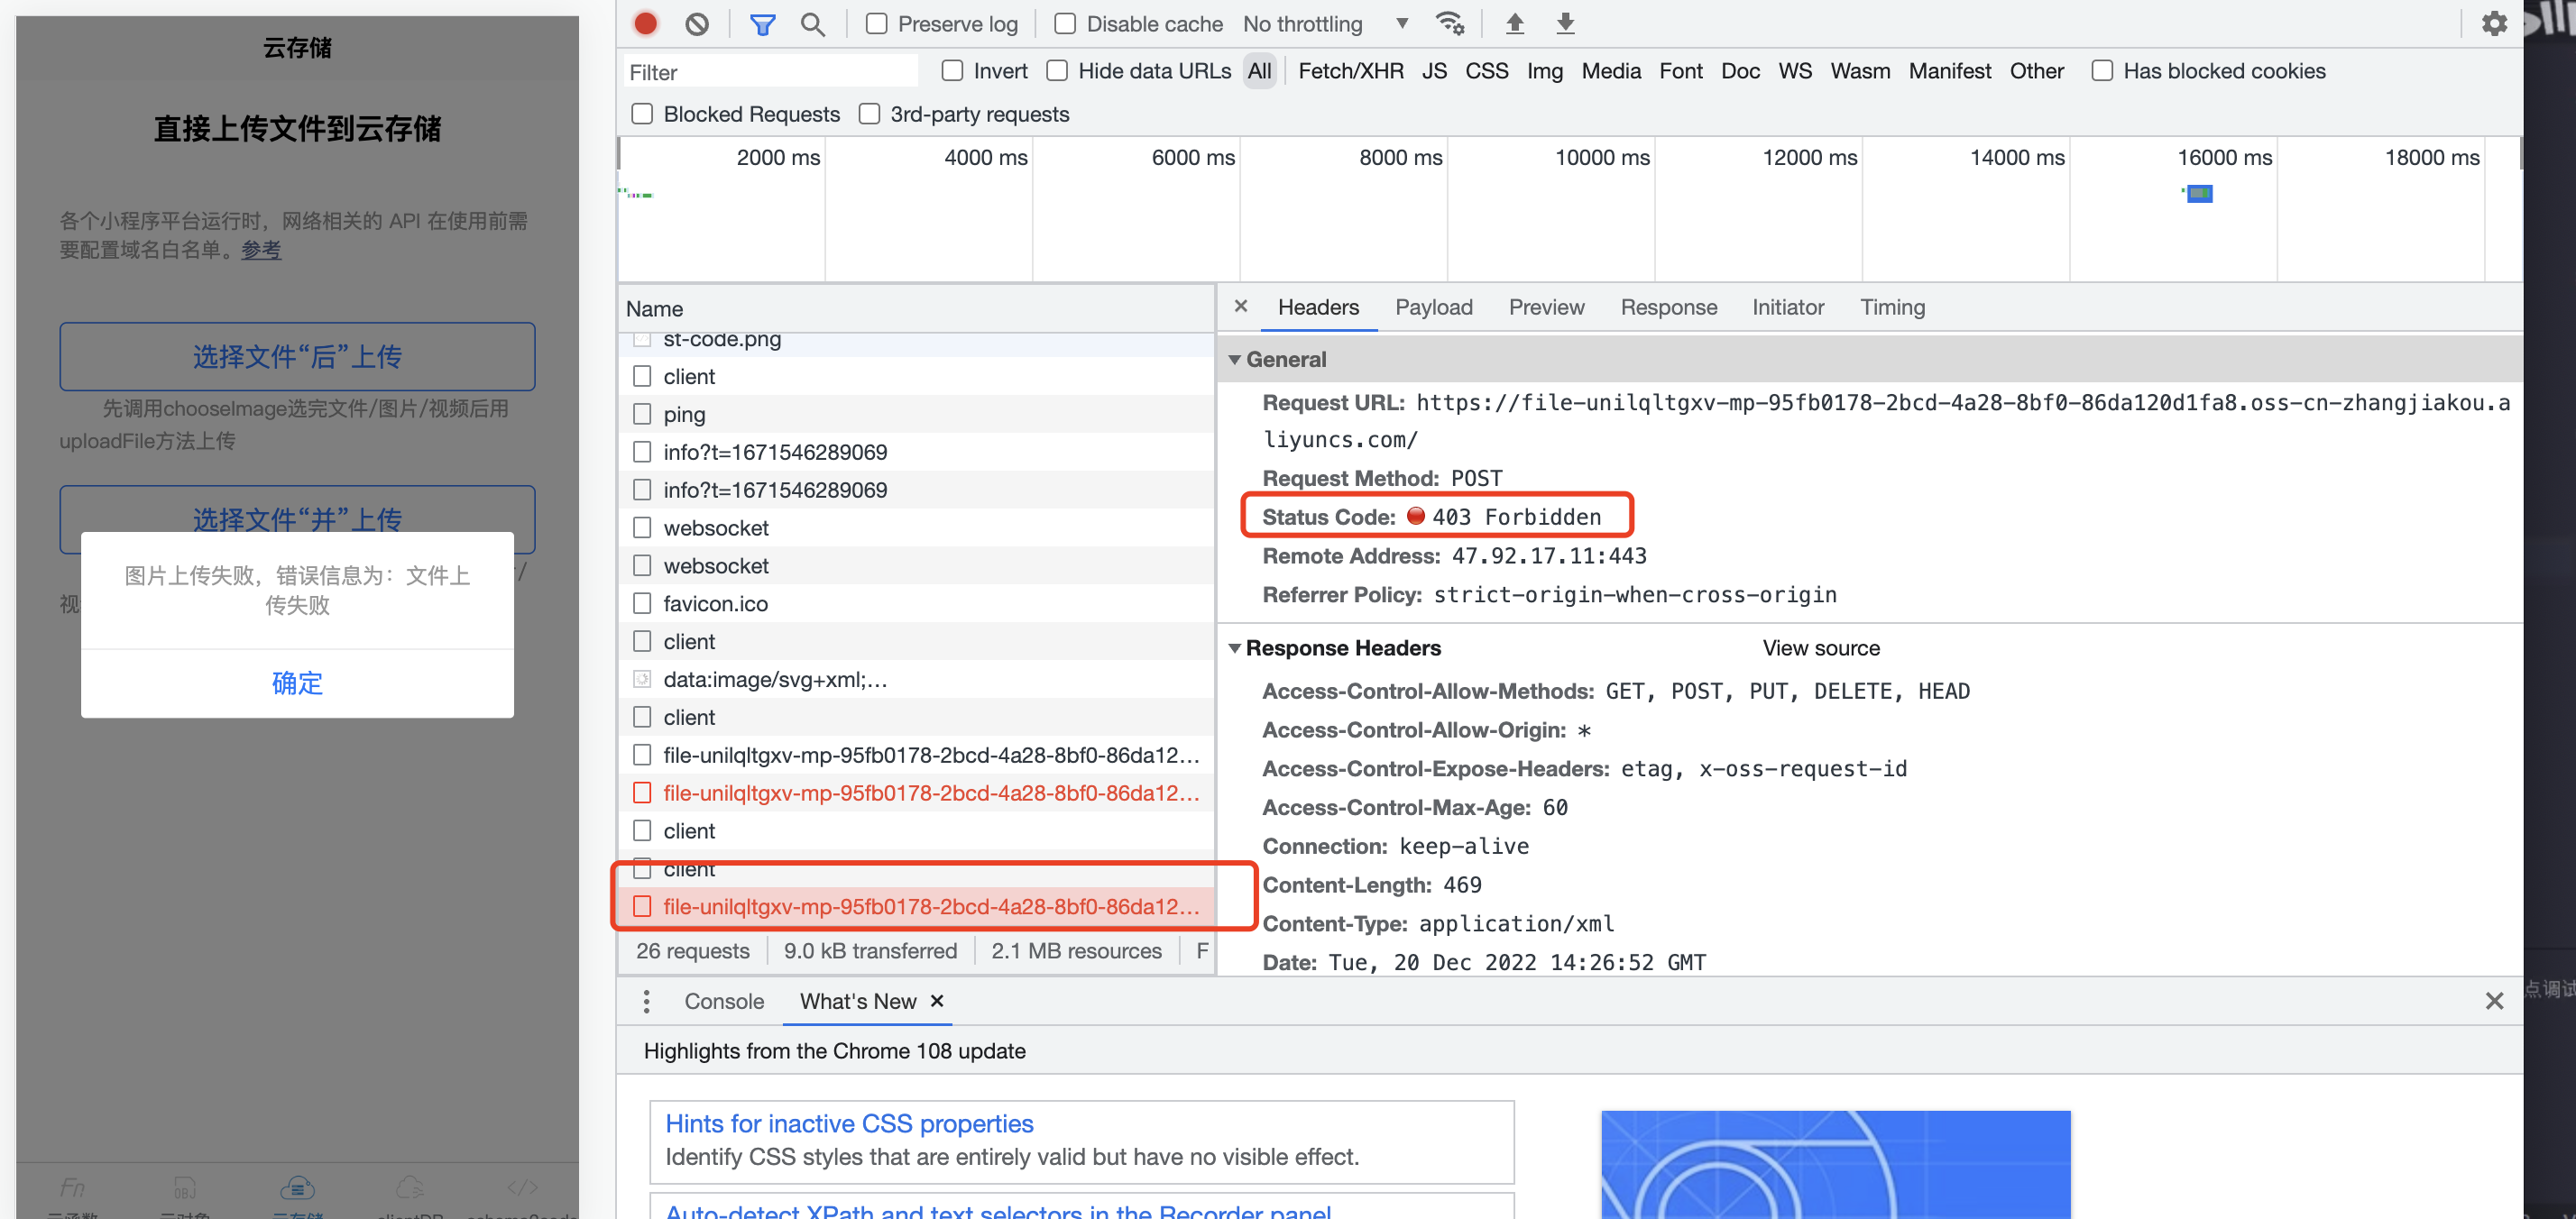
Task: Click the Chrome update preview thumbnail
Action: 1835,1164
